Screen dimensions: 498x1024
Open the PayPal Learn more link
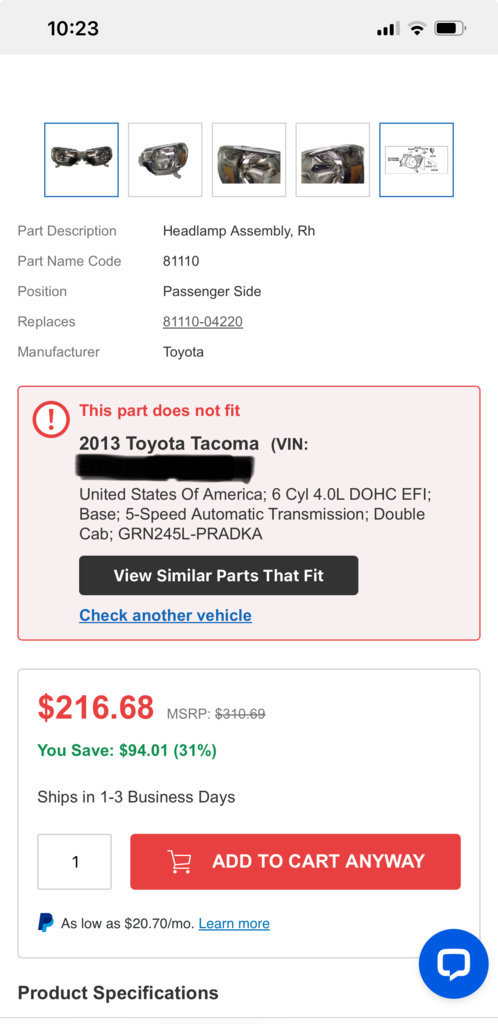(x=234, y=923)
